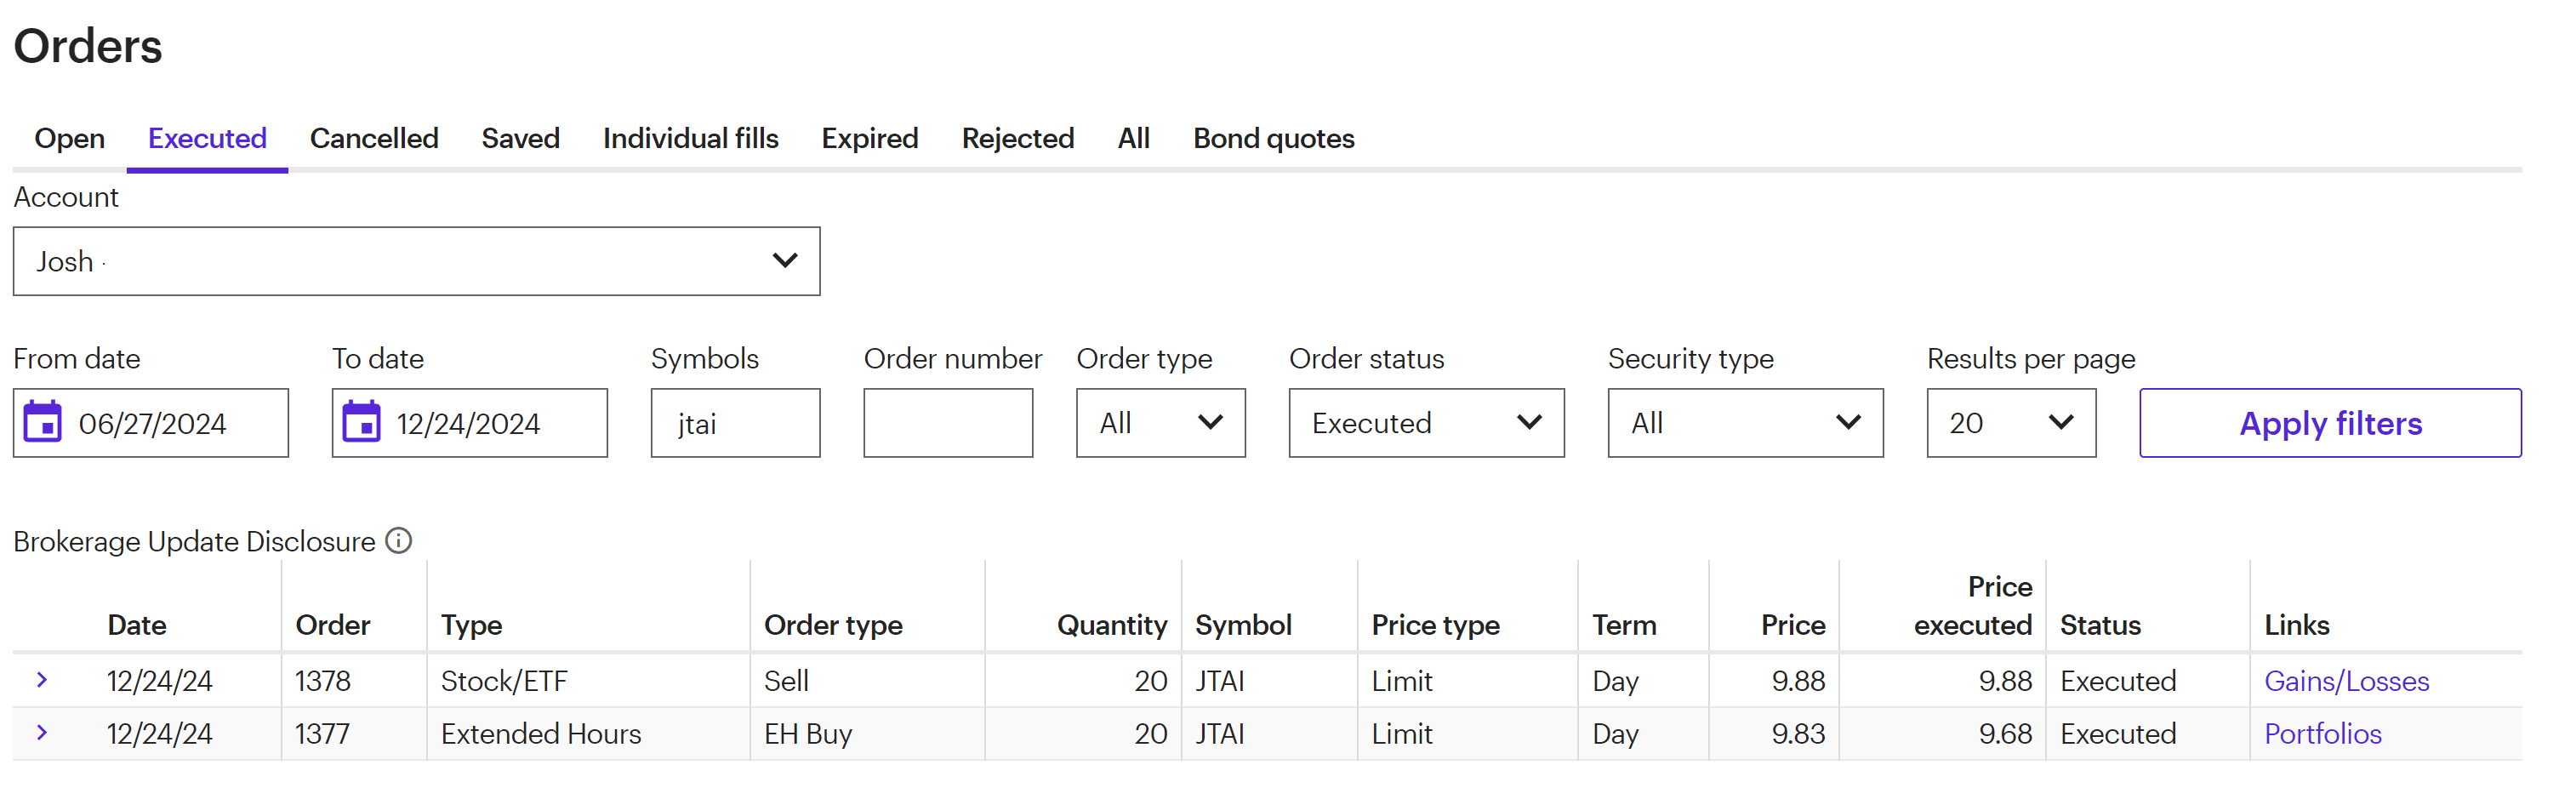Open the To date calendar picker icon
Image resolution: width=2576 pixels, height=805 pixels.
point(361,422)
